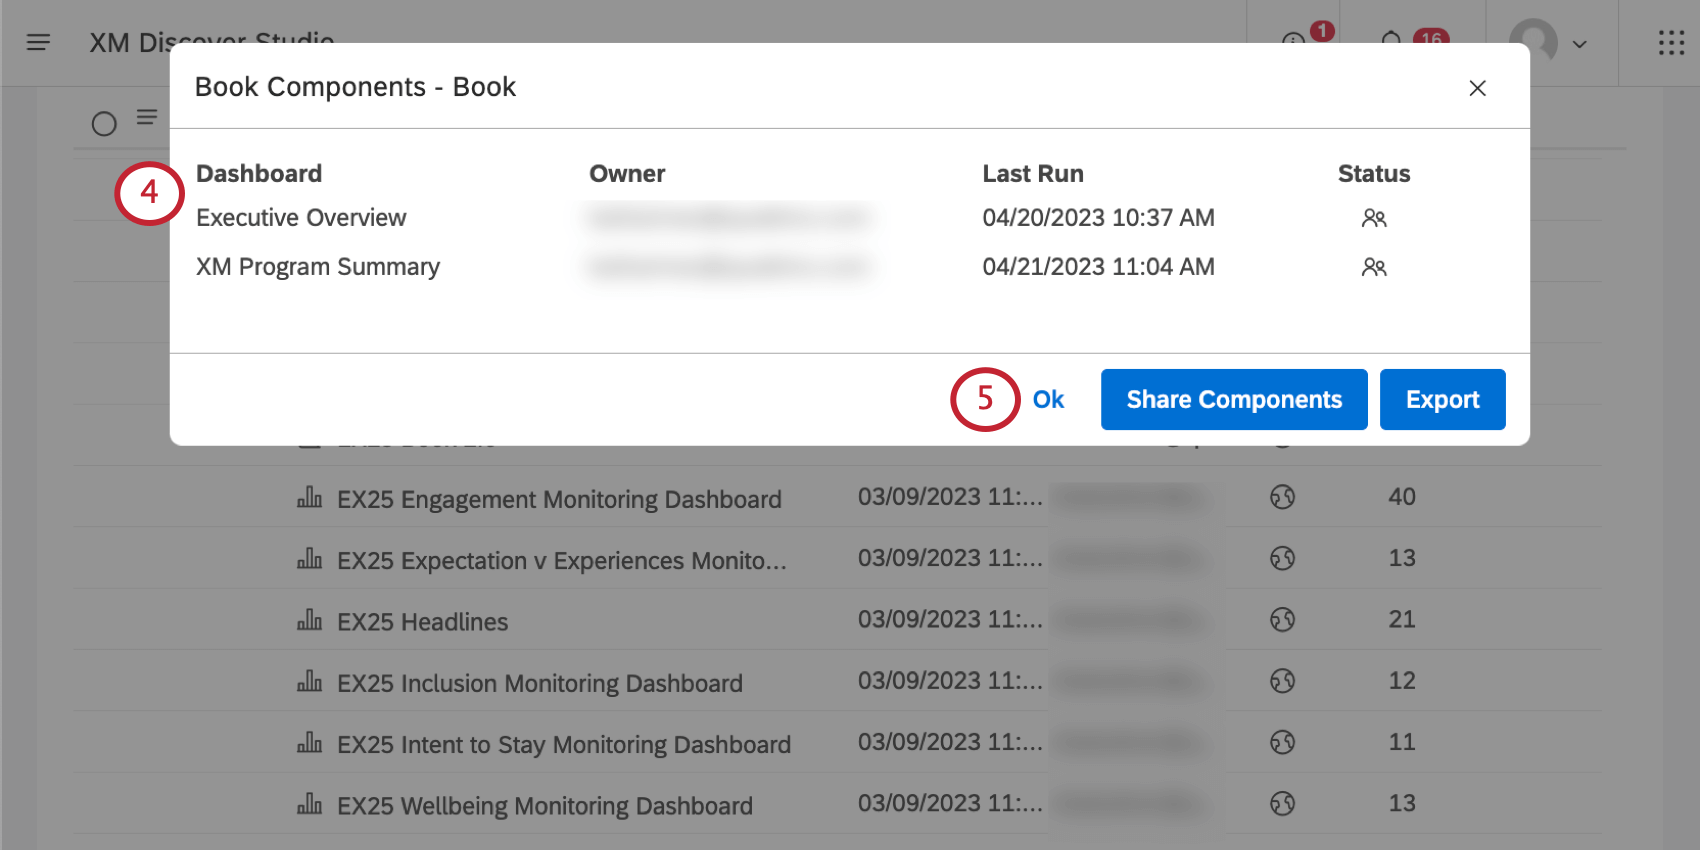Click the list options icon beside the circle
The height and width of the screenshot is (850, 1700).
[147, 118]
